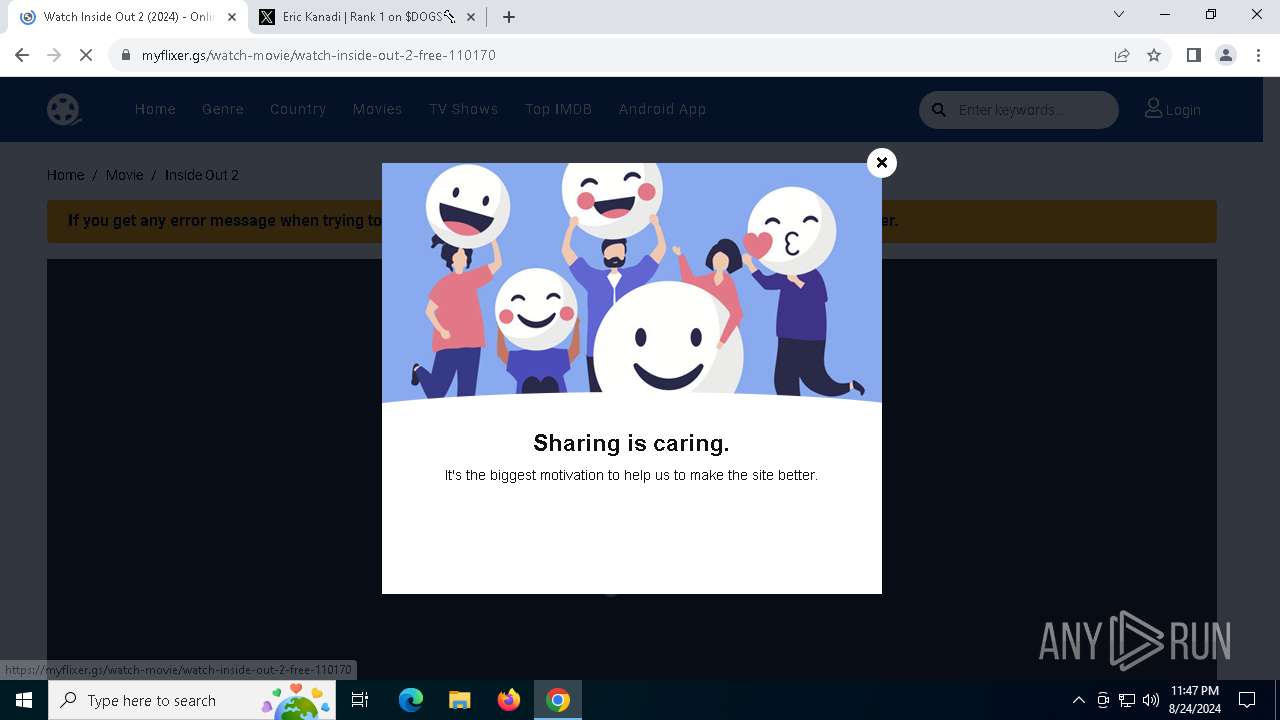Launch Firefox from the taskbar

(509, 700)
